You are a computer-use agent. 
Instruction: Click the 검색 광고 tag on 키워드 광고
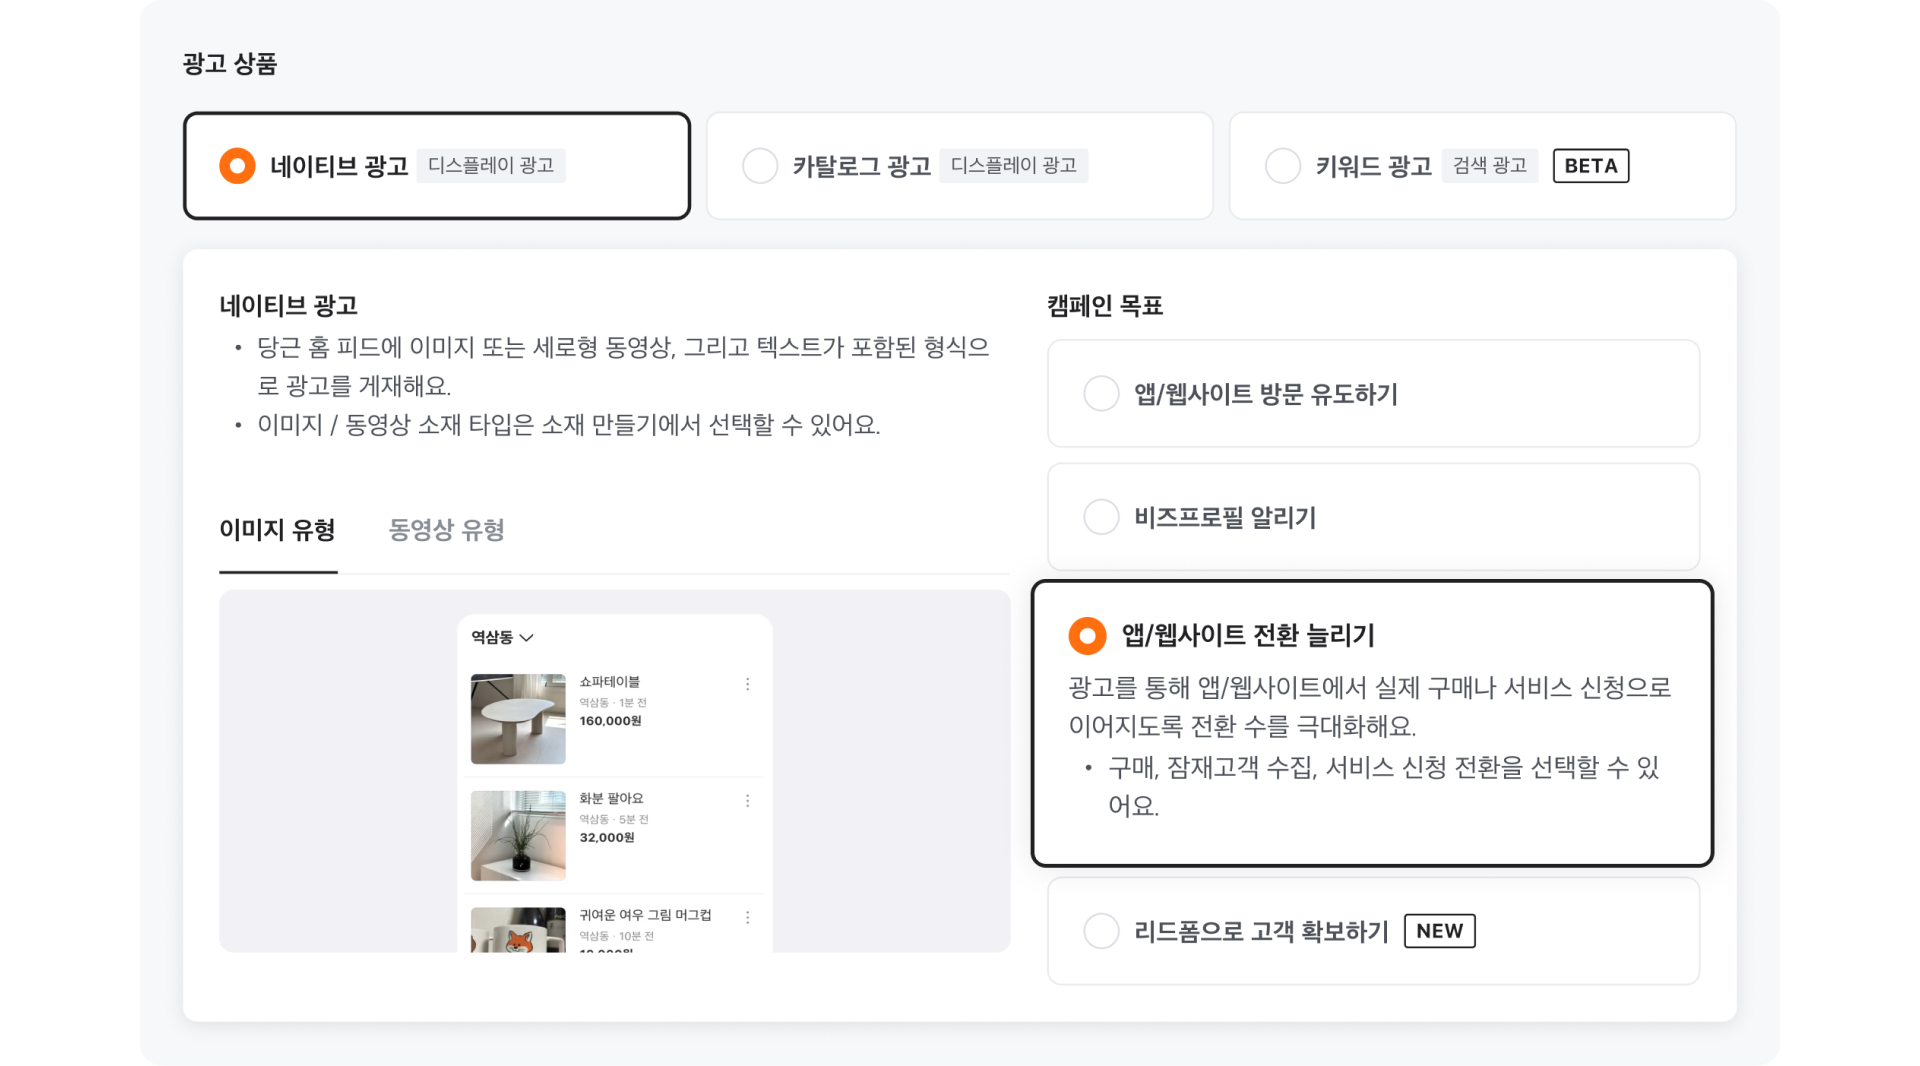tap(1489, 166)
